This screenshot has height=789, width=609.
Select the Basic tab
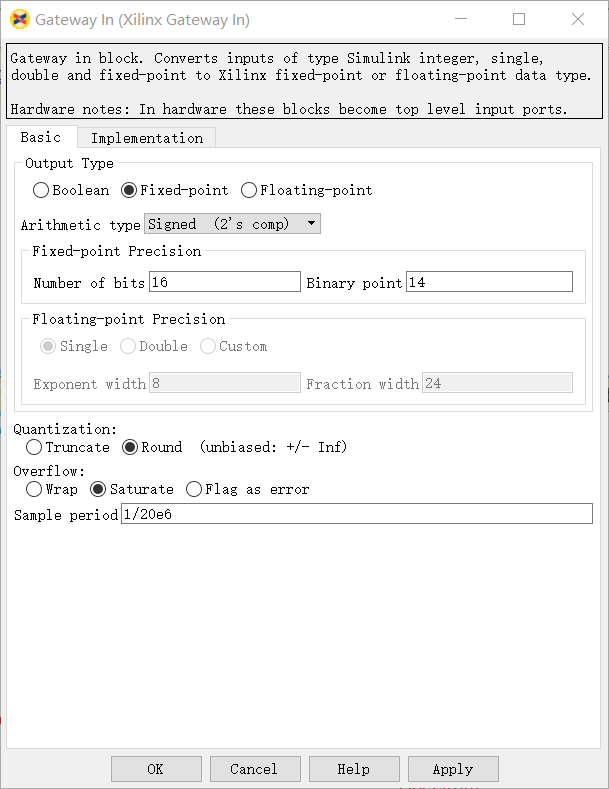(x=41, y=137)
